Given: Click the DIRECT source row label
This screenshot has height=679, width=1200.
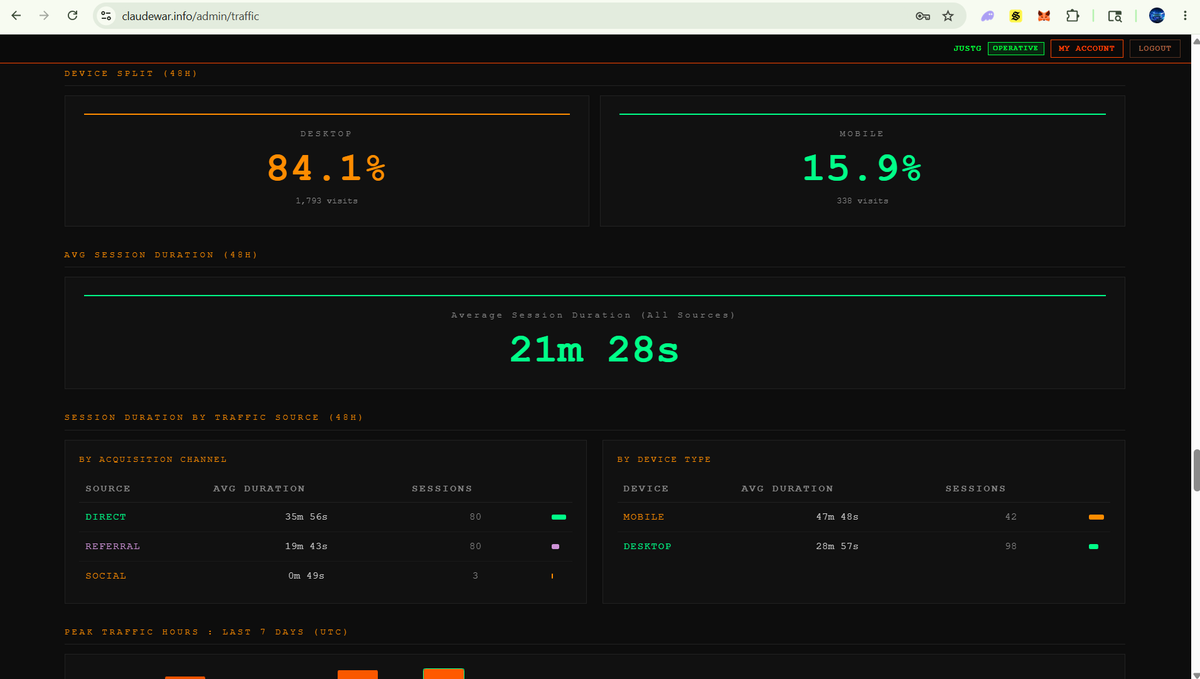Looking at the screenshot, I should [106, 517].
